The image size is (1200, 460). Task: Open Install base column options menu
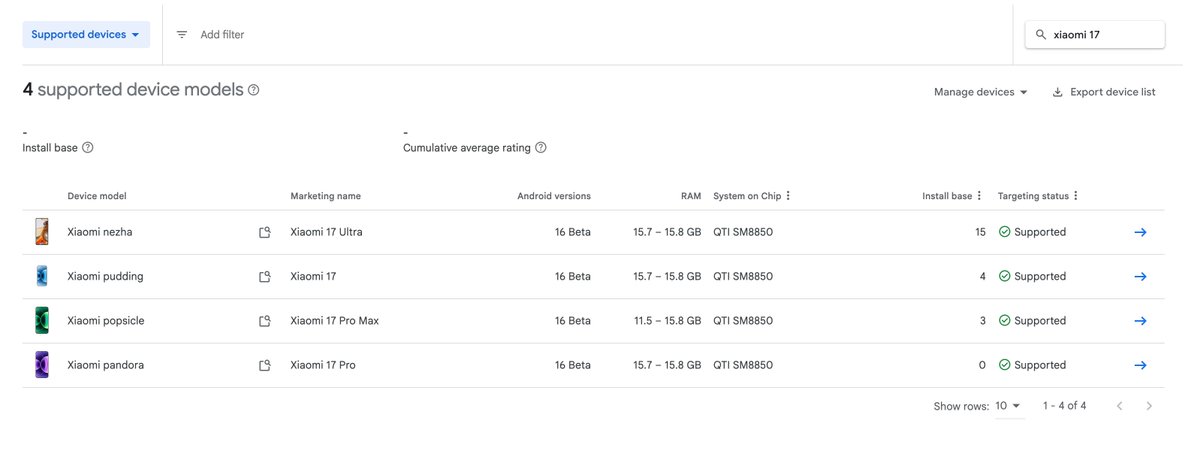click(979, 196)
